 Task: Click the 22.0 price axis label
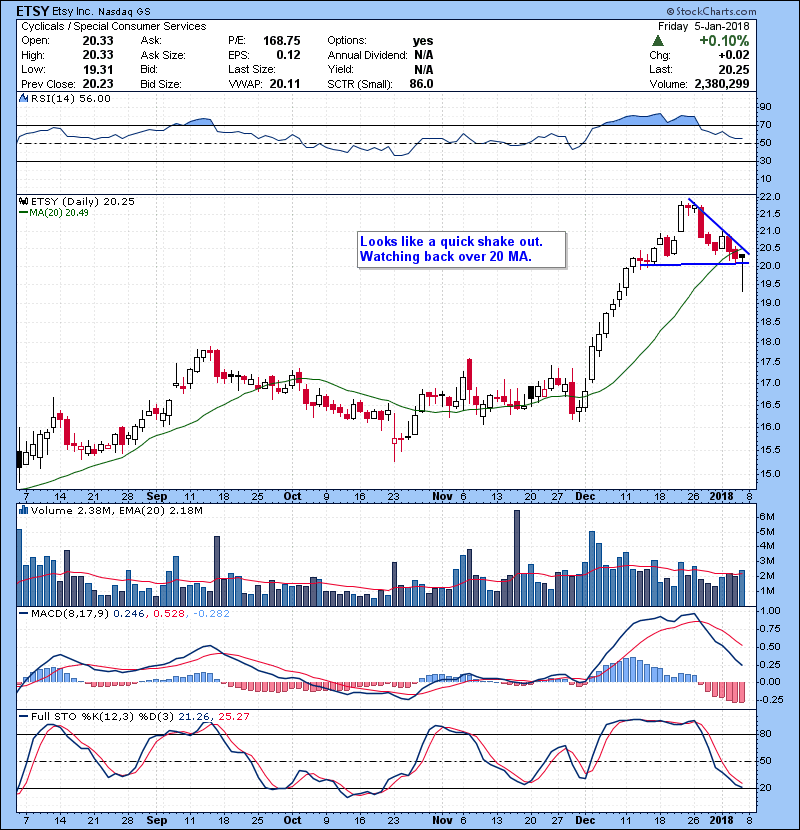770,197
